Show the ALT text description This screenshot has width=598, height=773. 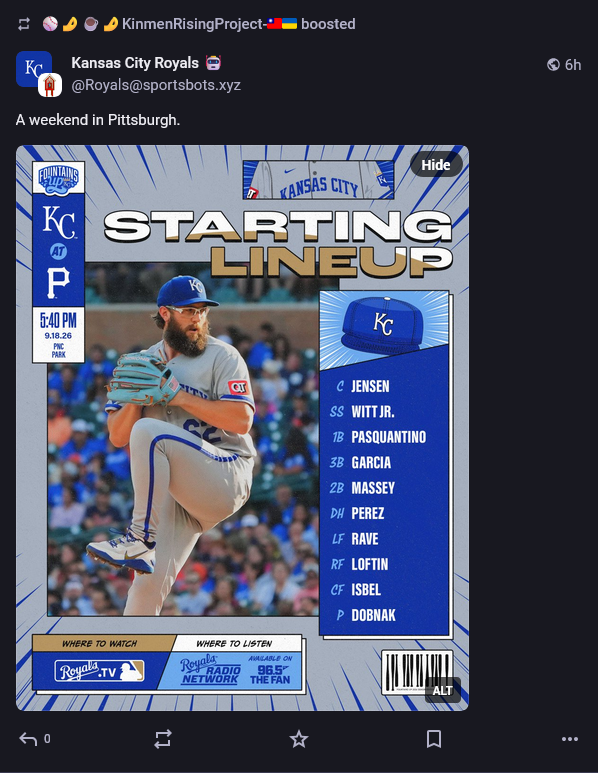point(443,690)
